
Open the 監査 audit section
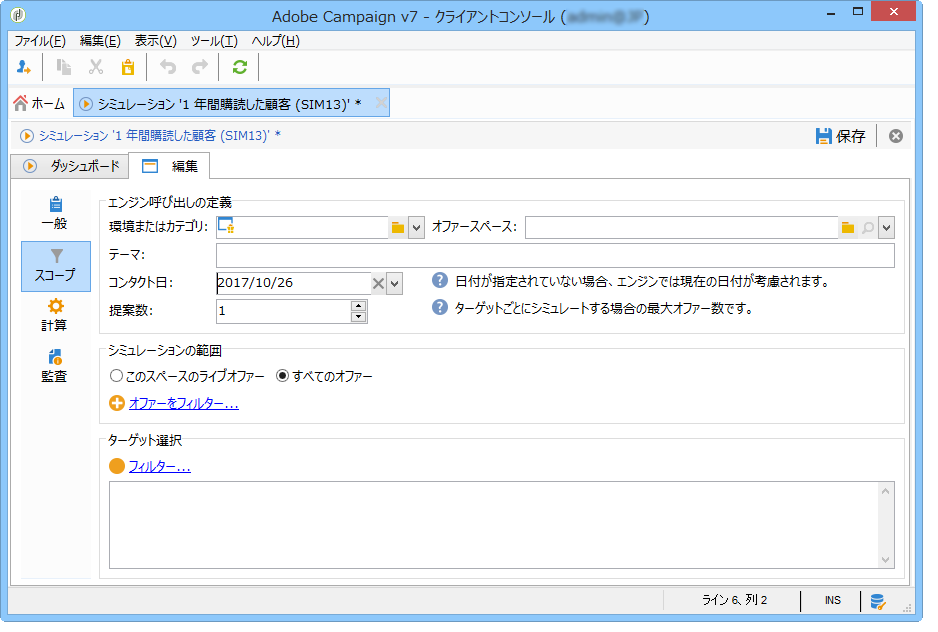click(x=55, y=366)
